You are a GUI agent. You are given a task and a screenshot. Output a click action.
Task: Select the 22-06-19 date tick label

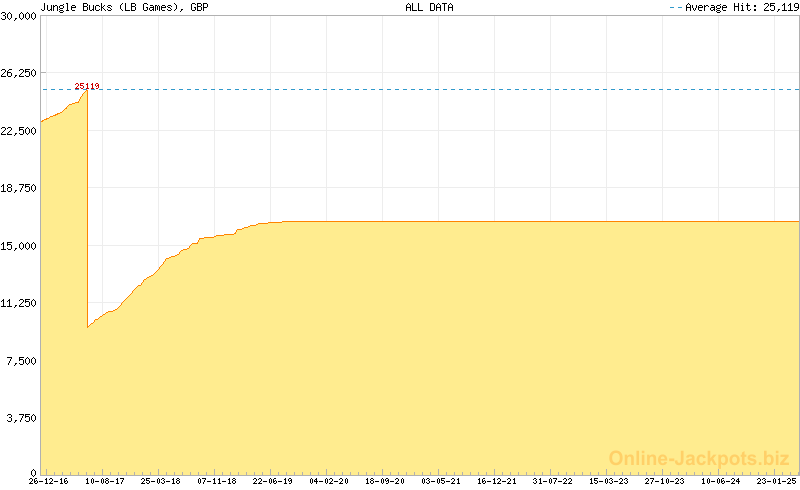273,482
